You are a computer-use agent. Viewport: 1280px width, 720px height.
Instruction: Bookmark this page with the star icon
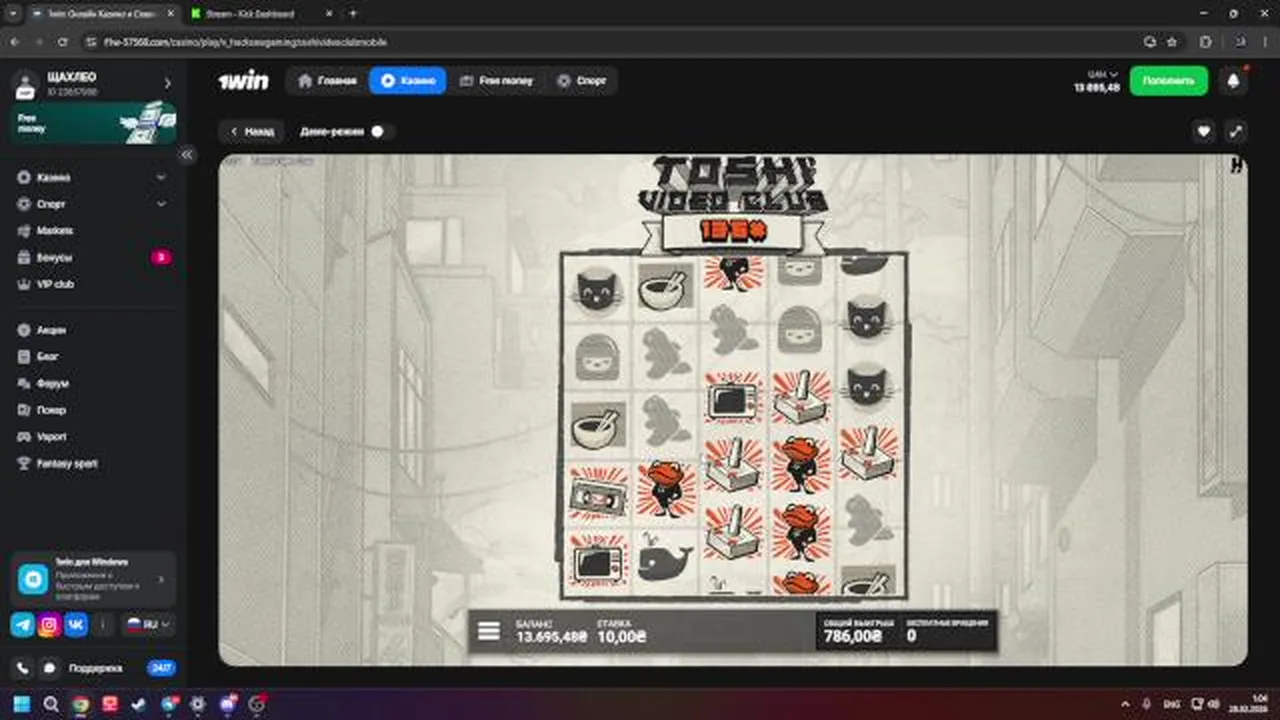click(x=1171, y=42)
